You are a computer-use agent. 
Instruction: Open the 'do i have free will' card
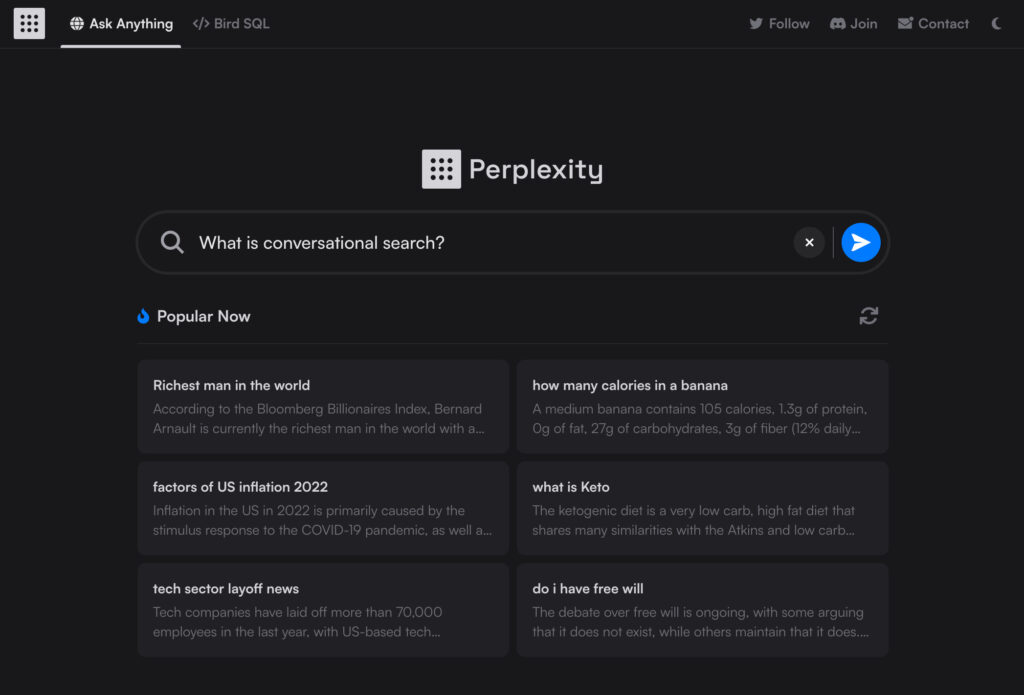(702, 610)
